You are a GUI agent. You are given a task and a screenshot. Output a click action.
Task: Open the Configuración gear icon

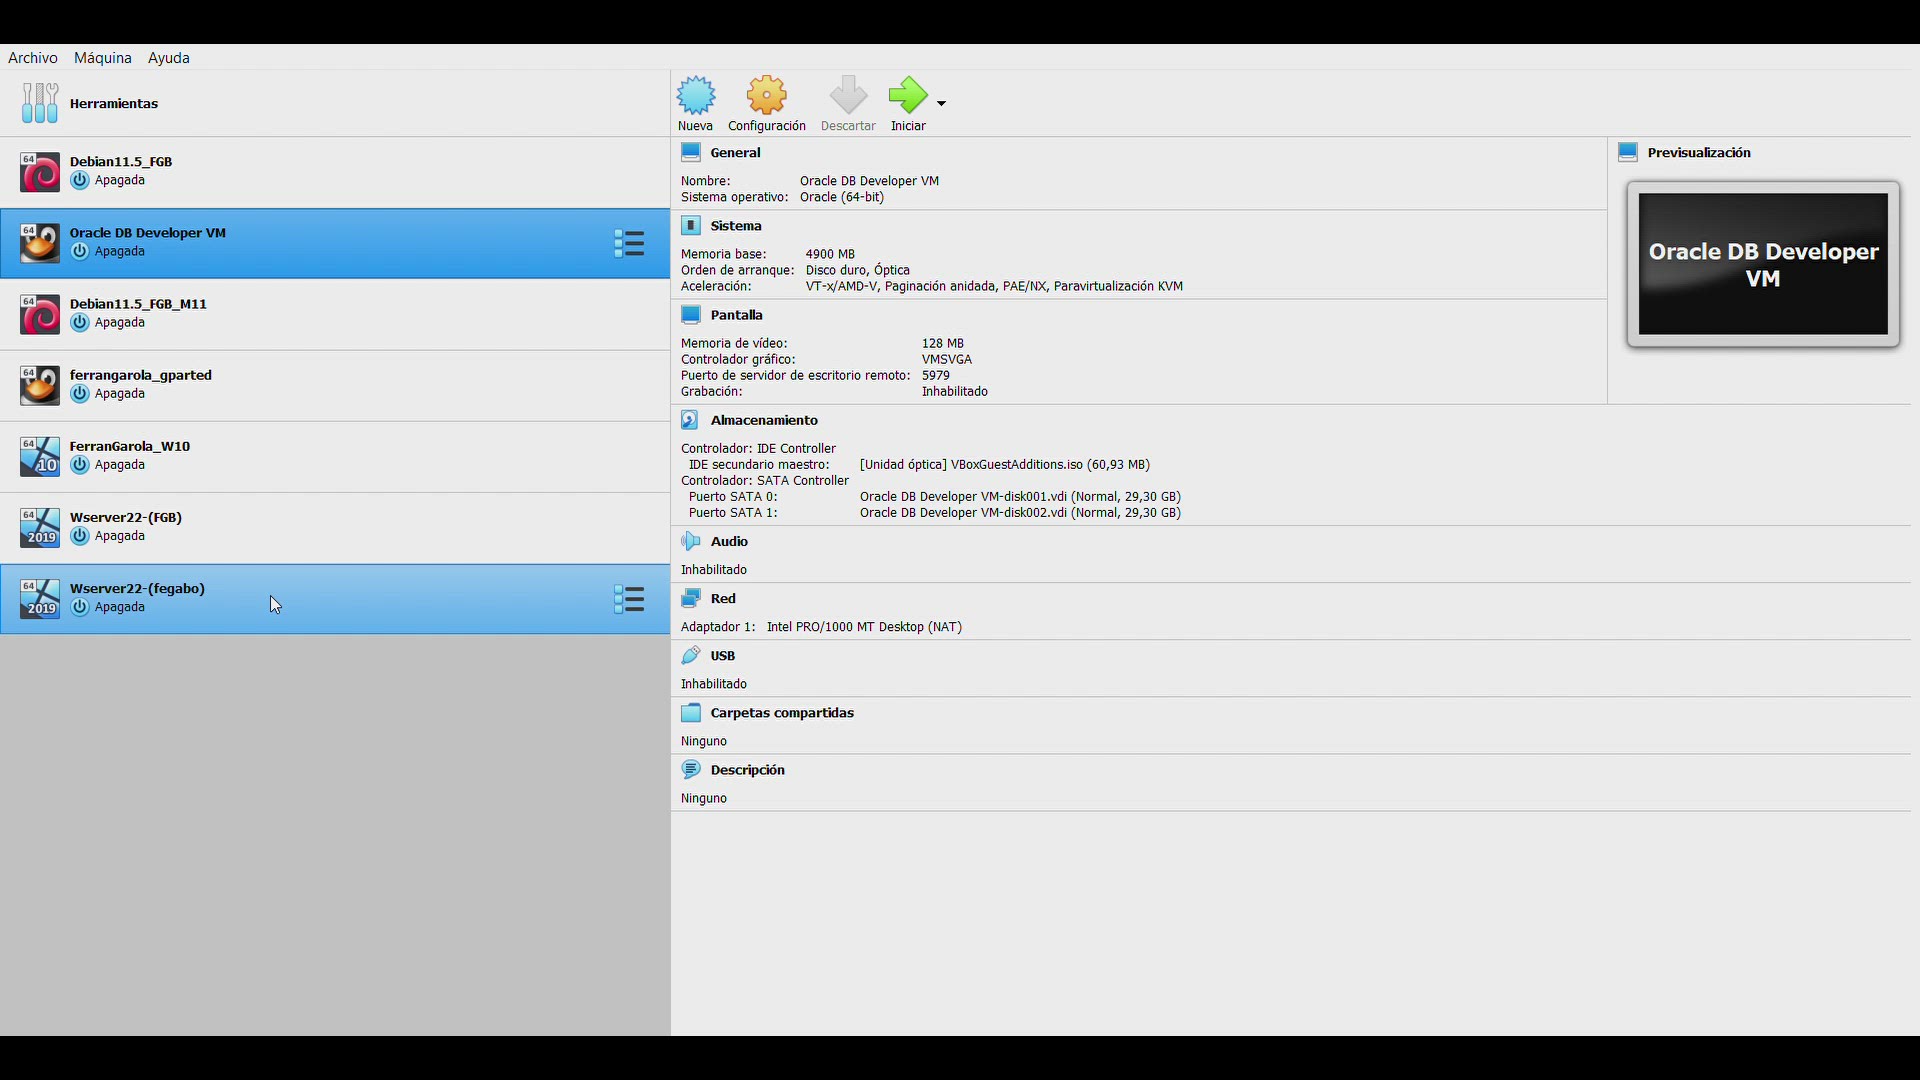click(x=767, y=96)
